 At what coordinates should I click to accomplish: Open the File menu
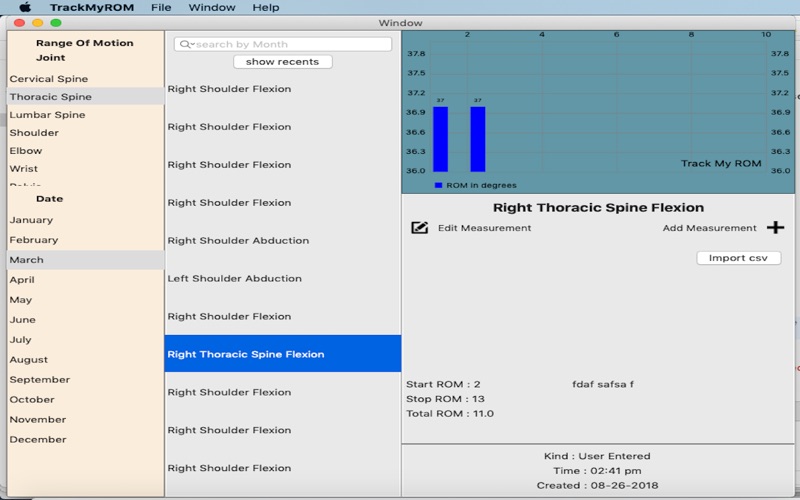(x=161, y=7)
